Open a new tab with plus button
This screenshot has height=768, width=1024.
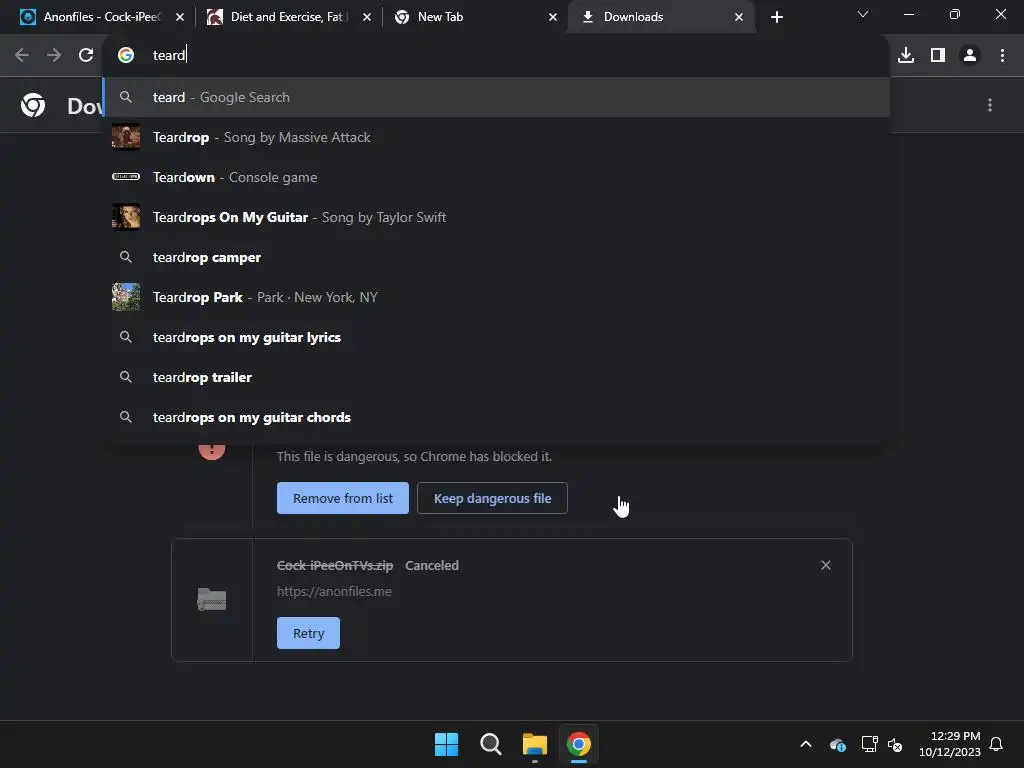point(776,17)
